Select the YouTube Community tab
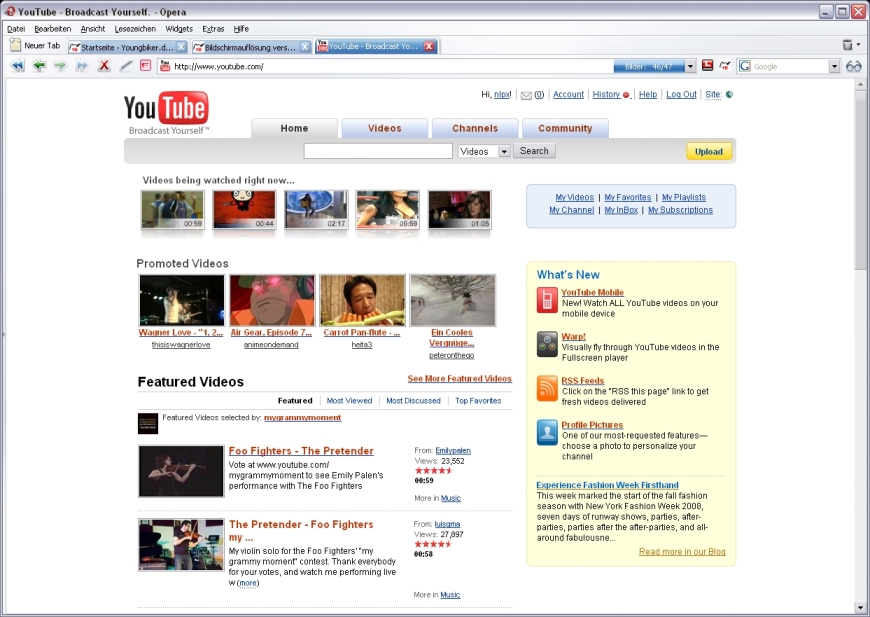 (565, 128)
